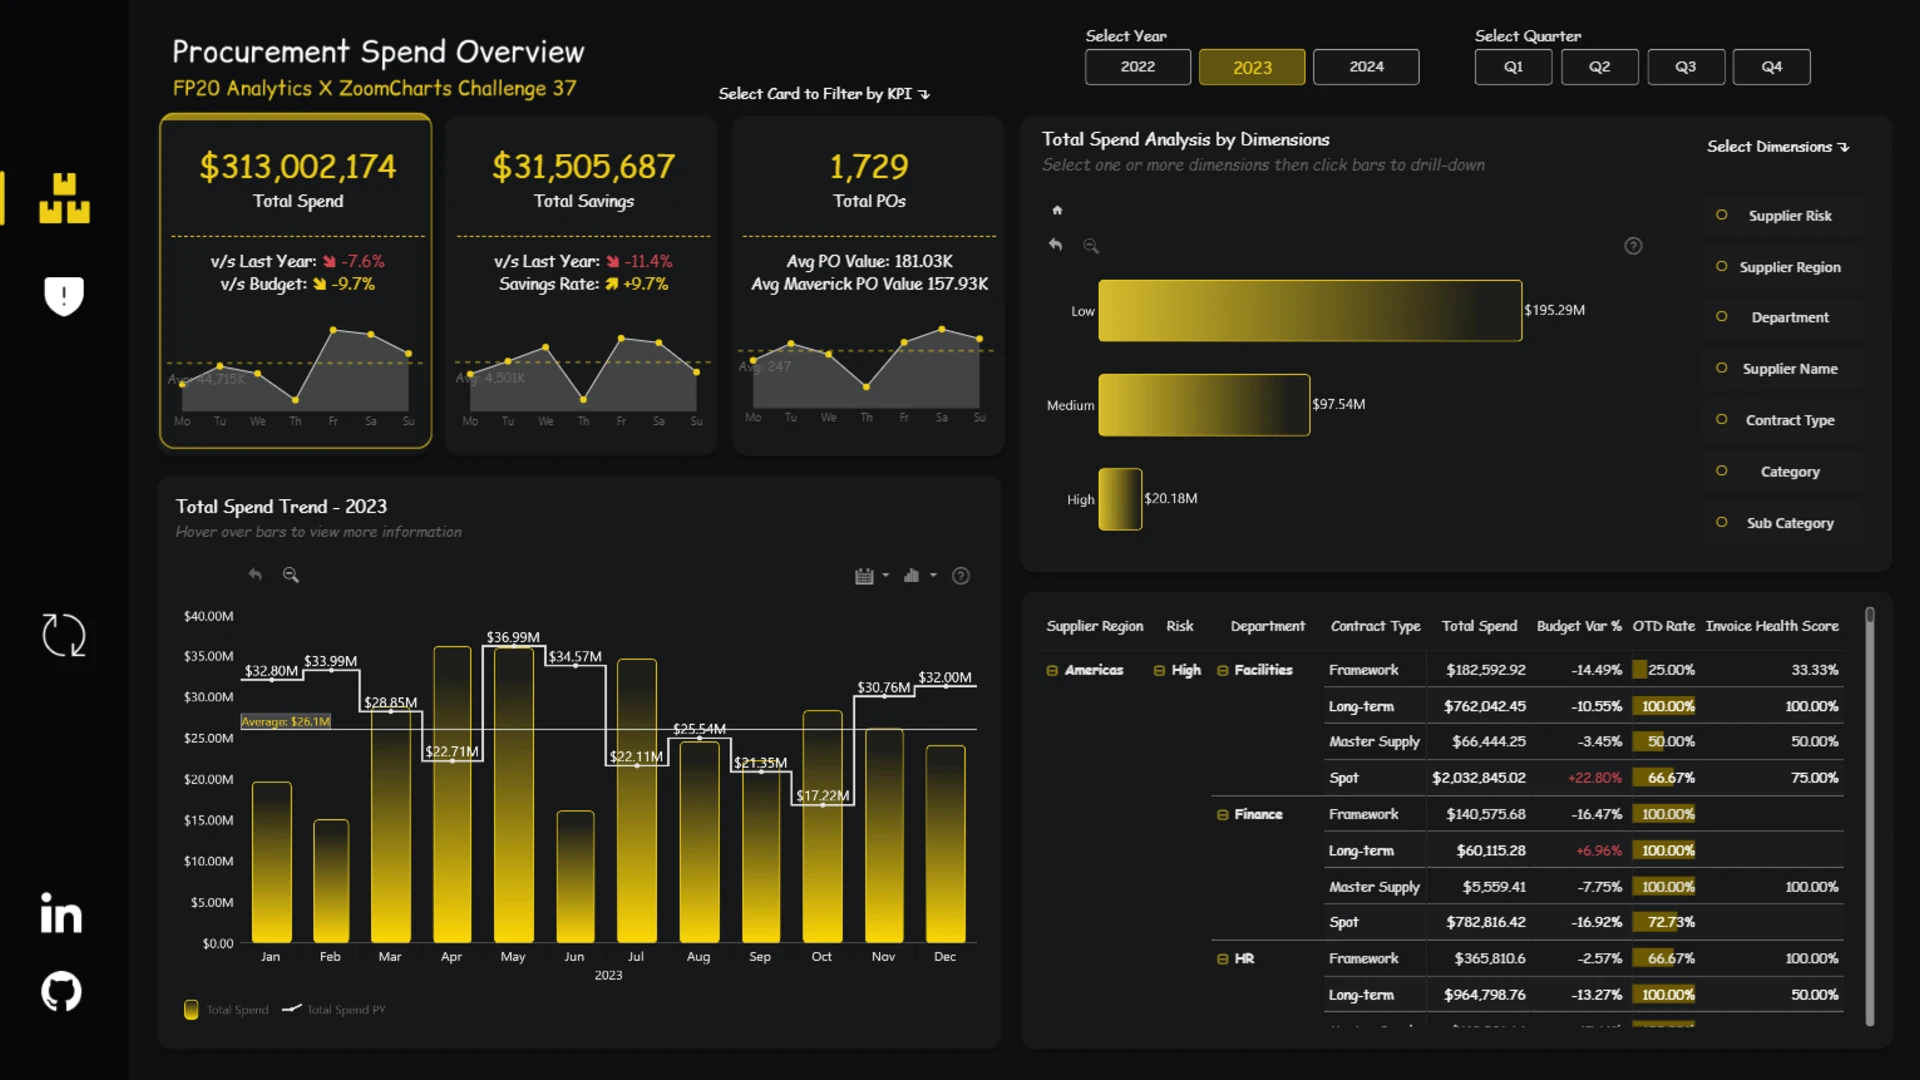Select the 2023 year button
1920x1080 pixels.
[x=1252, y=67]
